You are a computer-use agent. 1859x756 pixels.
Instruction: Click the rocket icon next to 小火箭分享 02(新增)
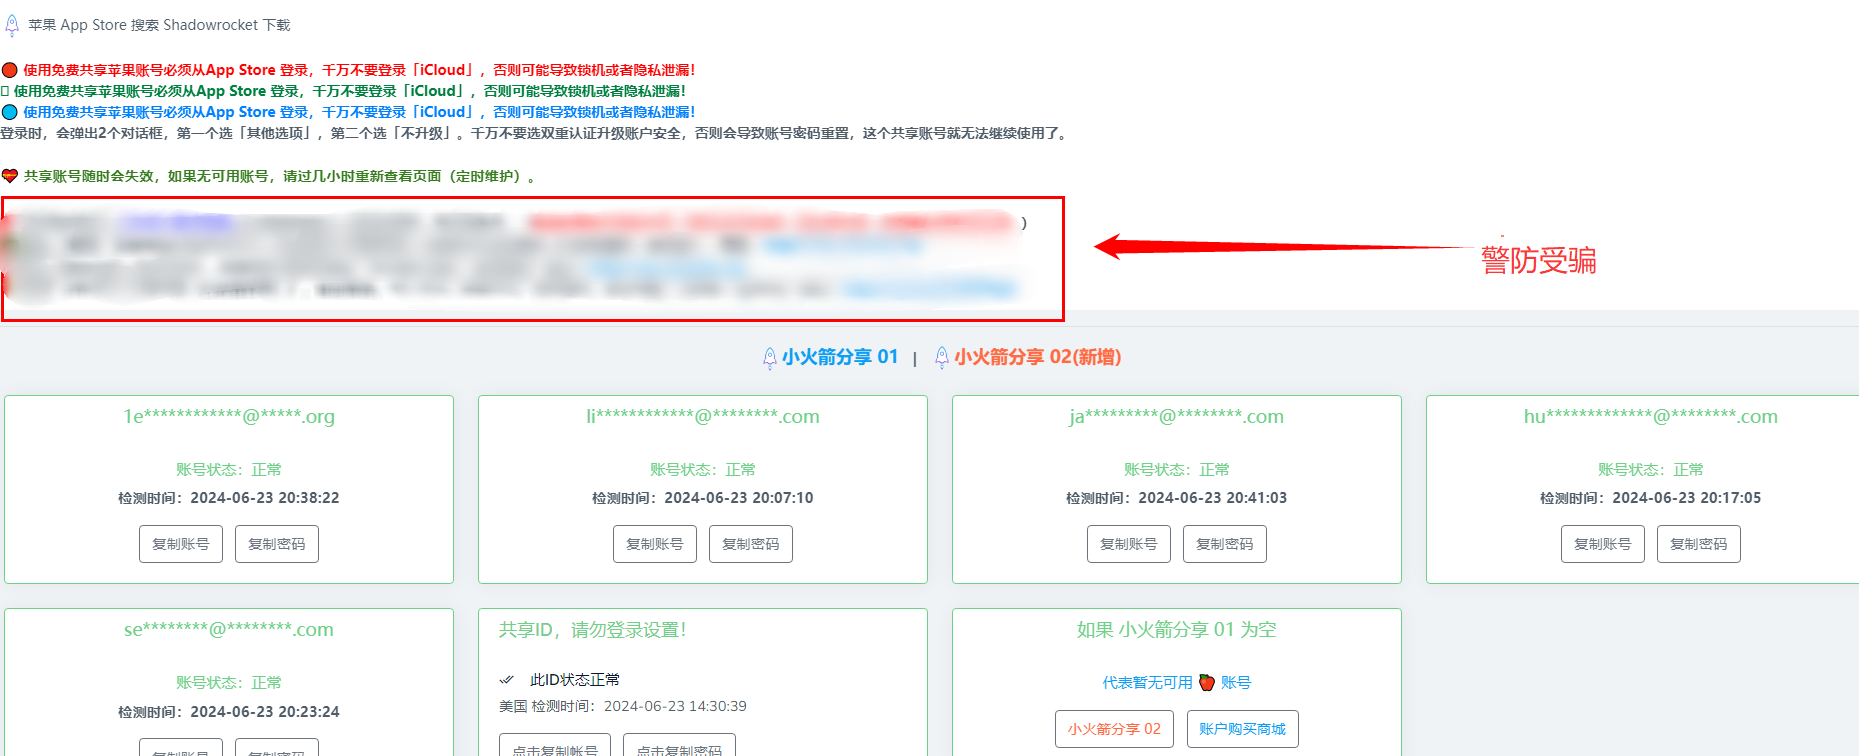tap(941, 358)
